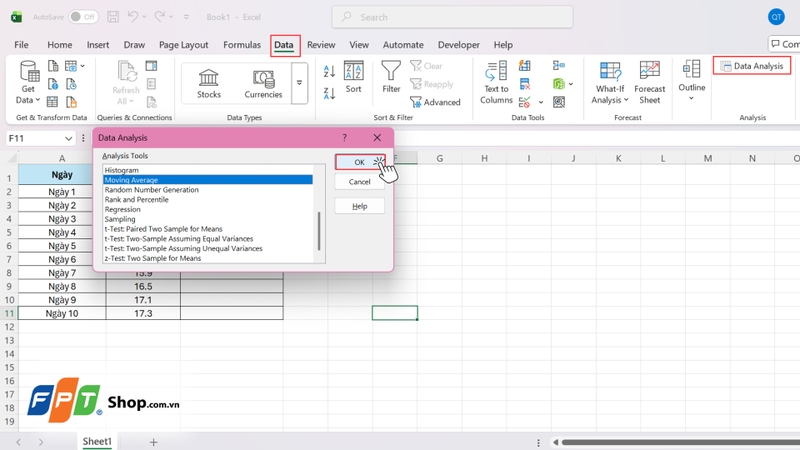
Task: Open the Page Layout tab
Action: [184, 45]
